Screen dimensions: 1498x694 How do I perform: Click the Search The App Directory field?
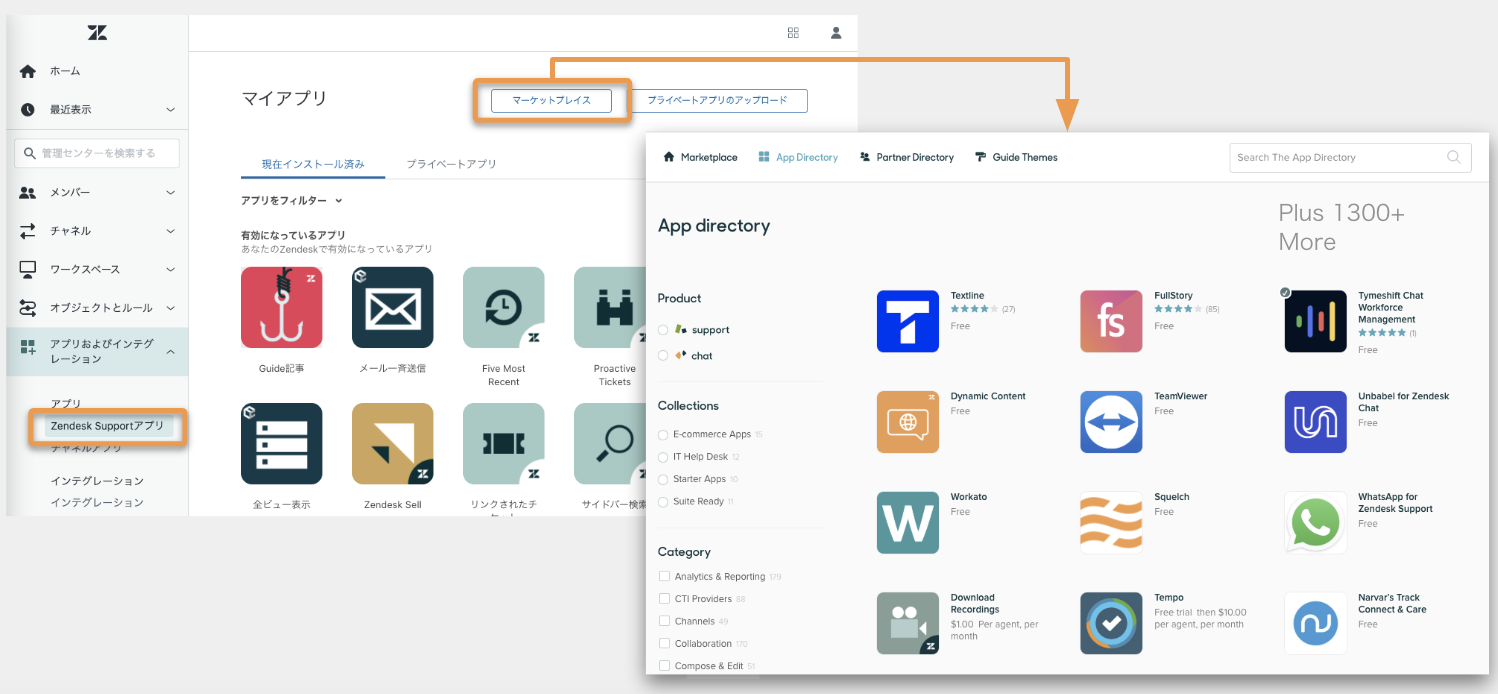coord(1338,158)
